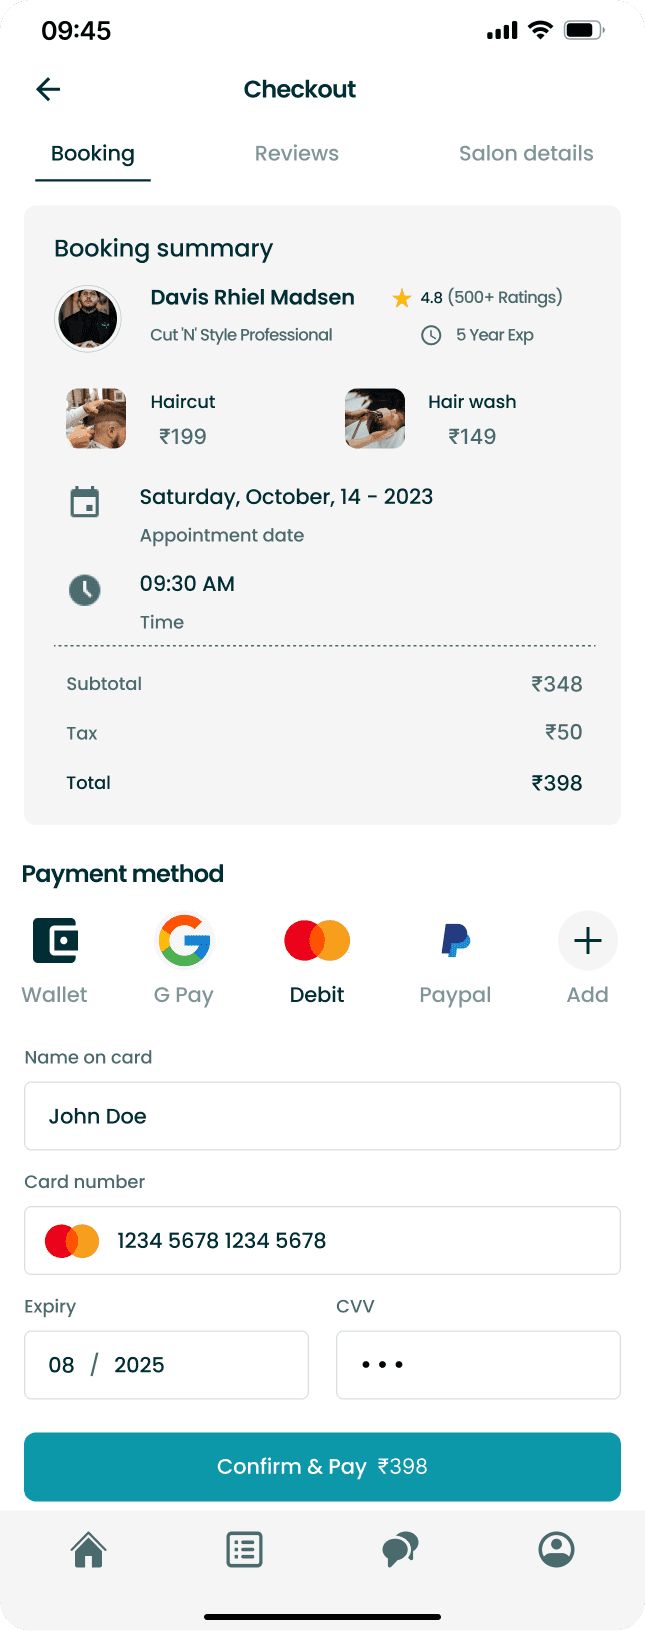The image size is (645, 1631).
Task: Add a new payment method
Action: tap(587, 941)
